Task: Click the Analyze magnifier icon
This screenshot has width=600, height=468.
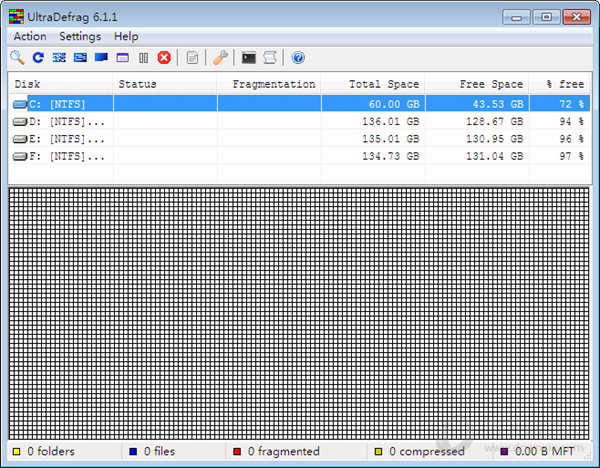Action: coord(17,58)
